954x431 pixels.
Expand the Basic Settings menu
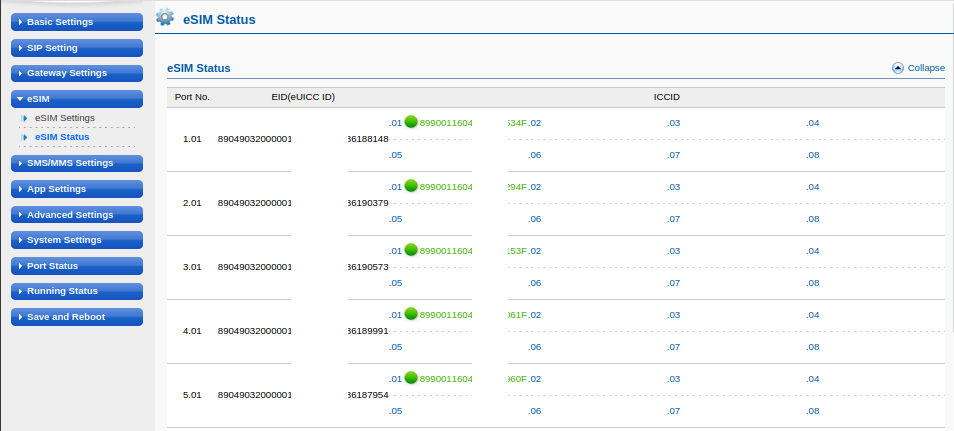(x=77, y=22)
